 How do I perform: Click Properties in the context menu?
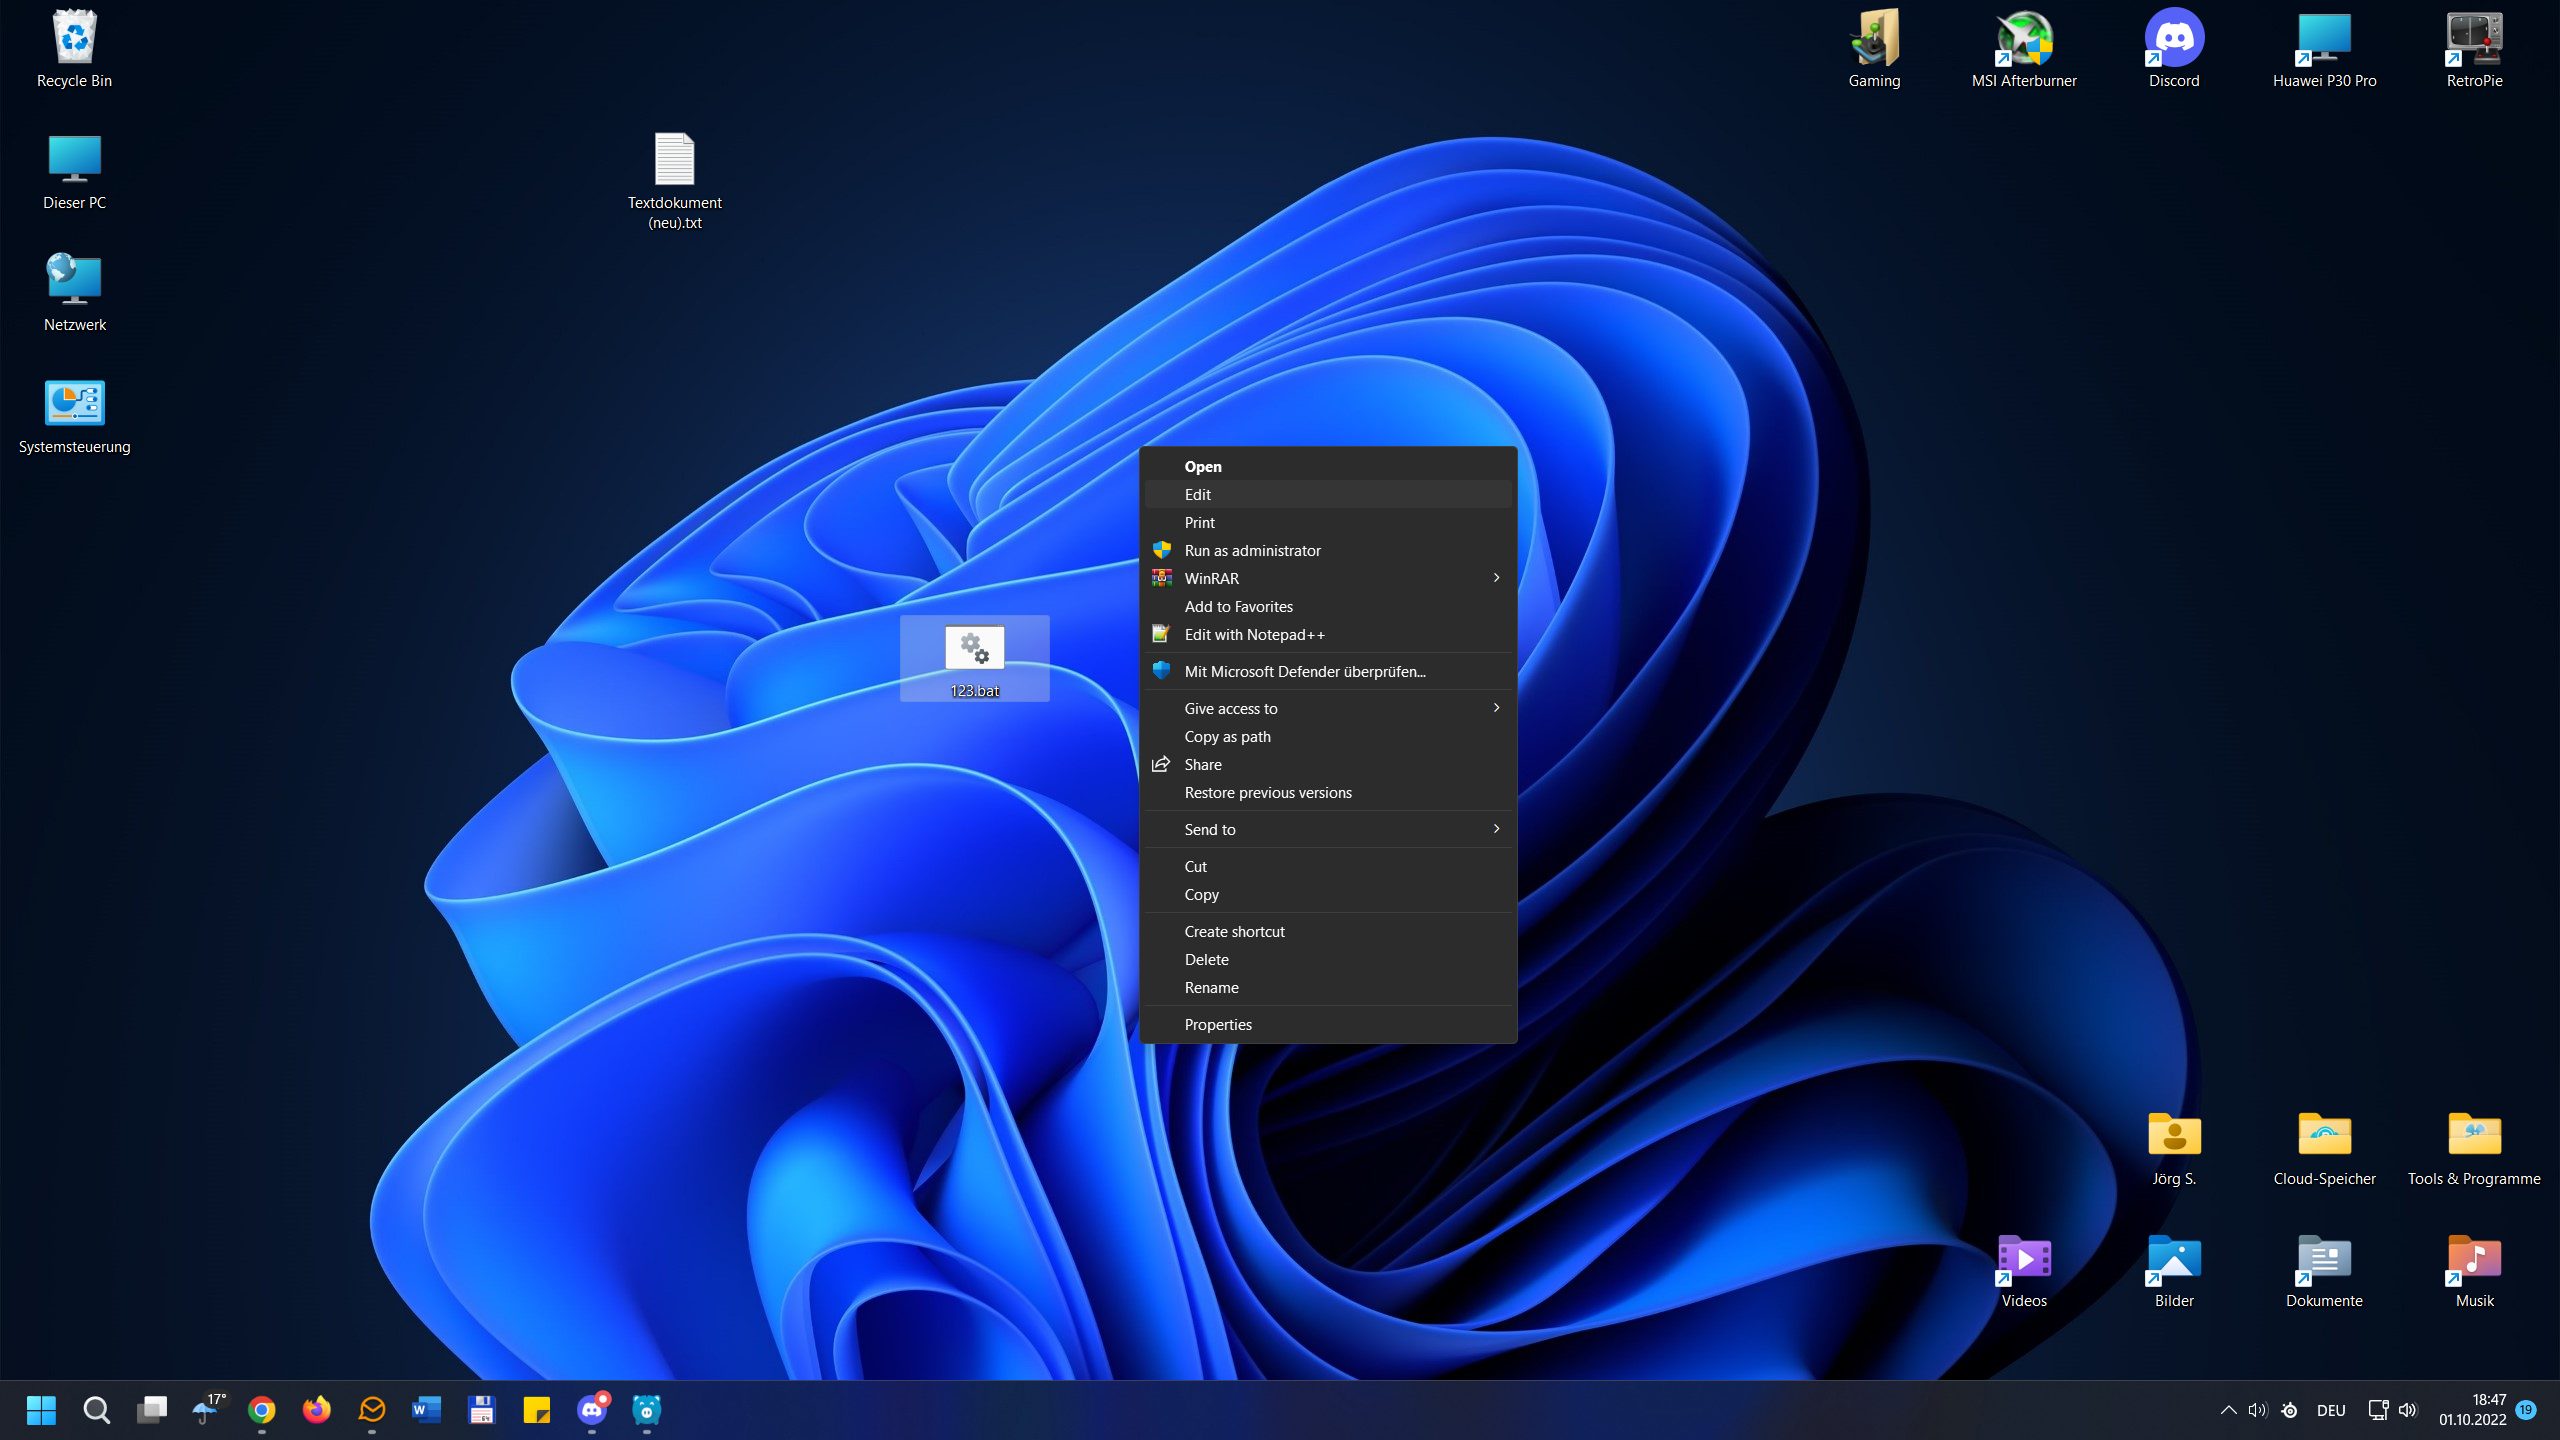pos(1218,1025)
